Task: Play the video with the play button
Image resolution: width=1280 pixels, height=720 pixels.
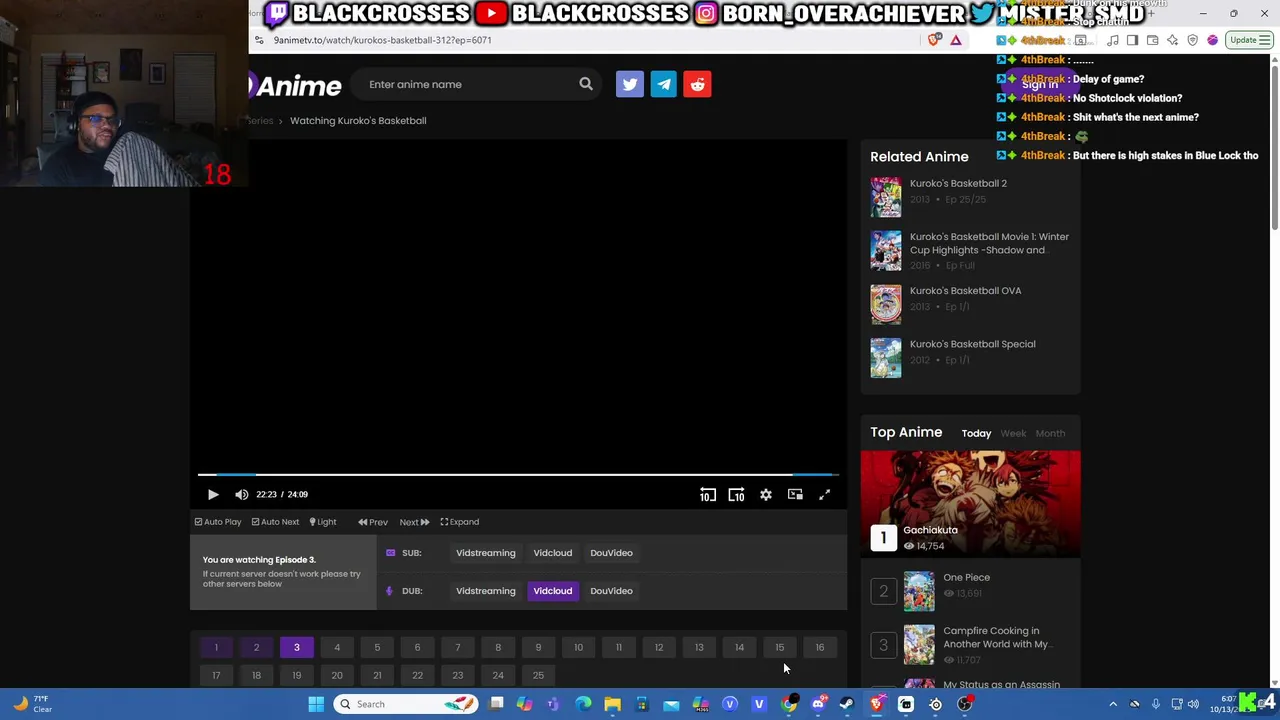Action: click(x=213, y=494)
